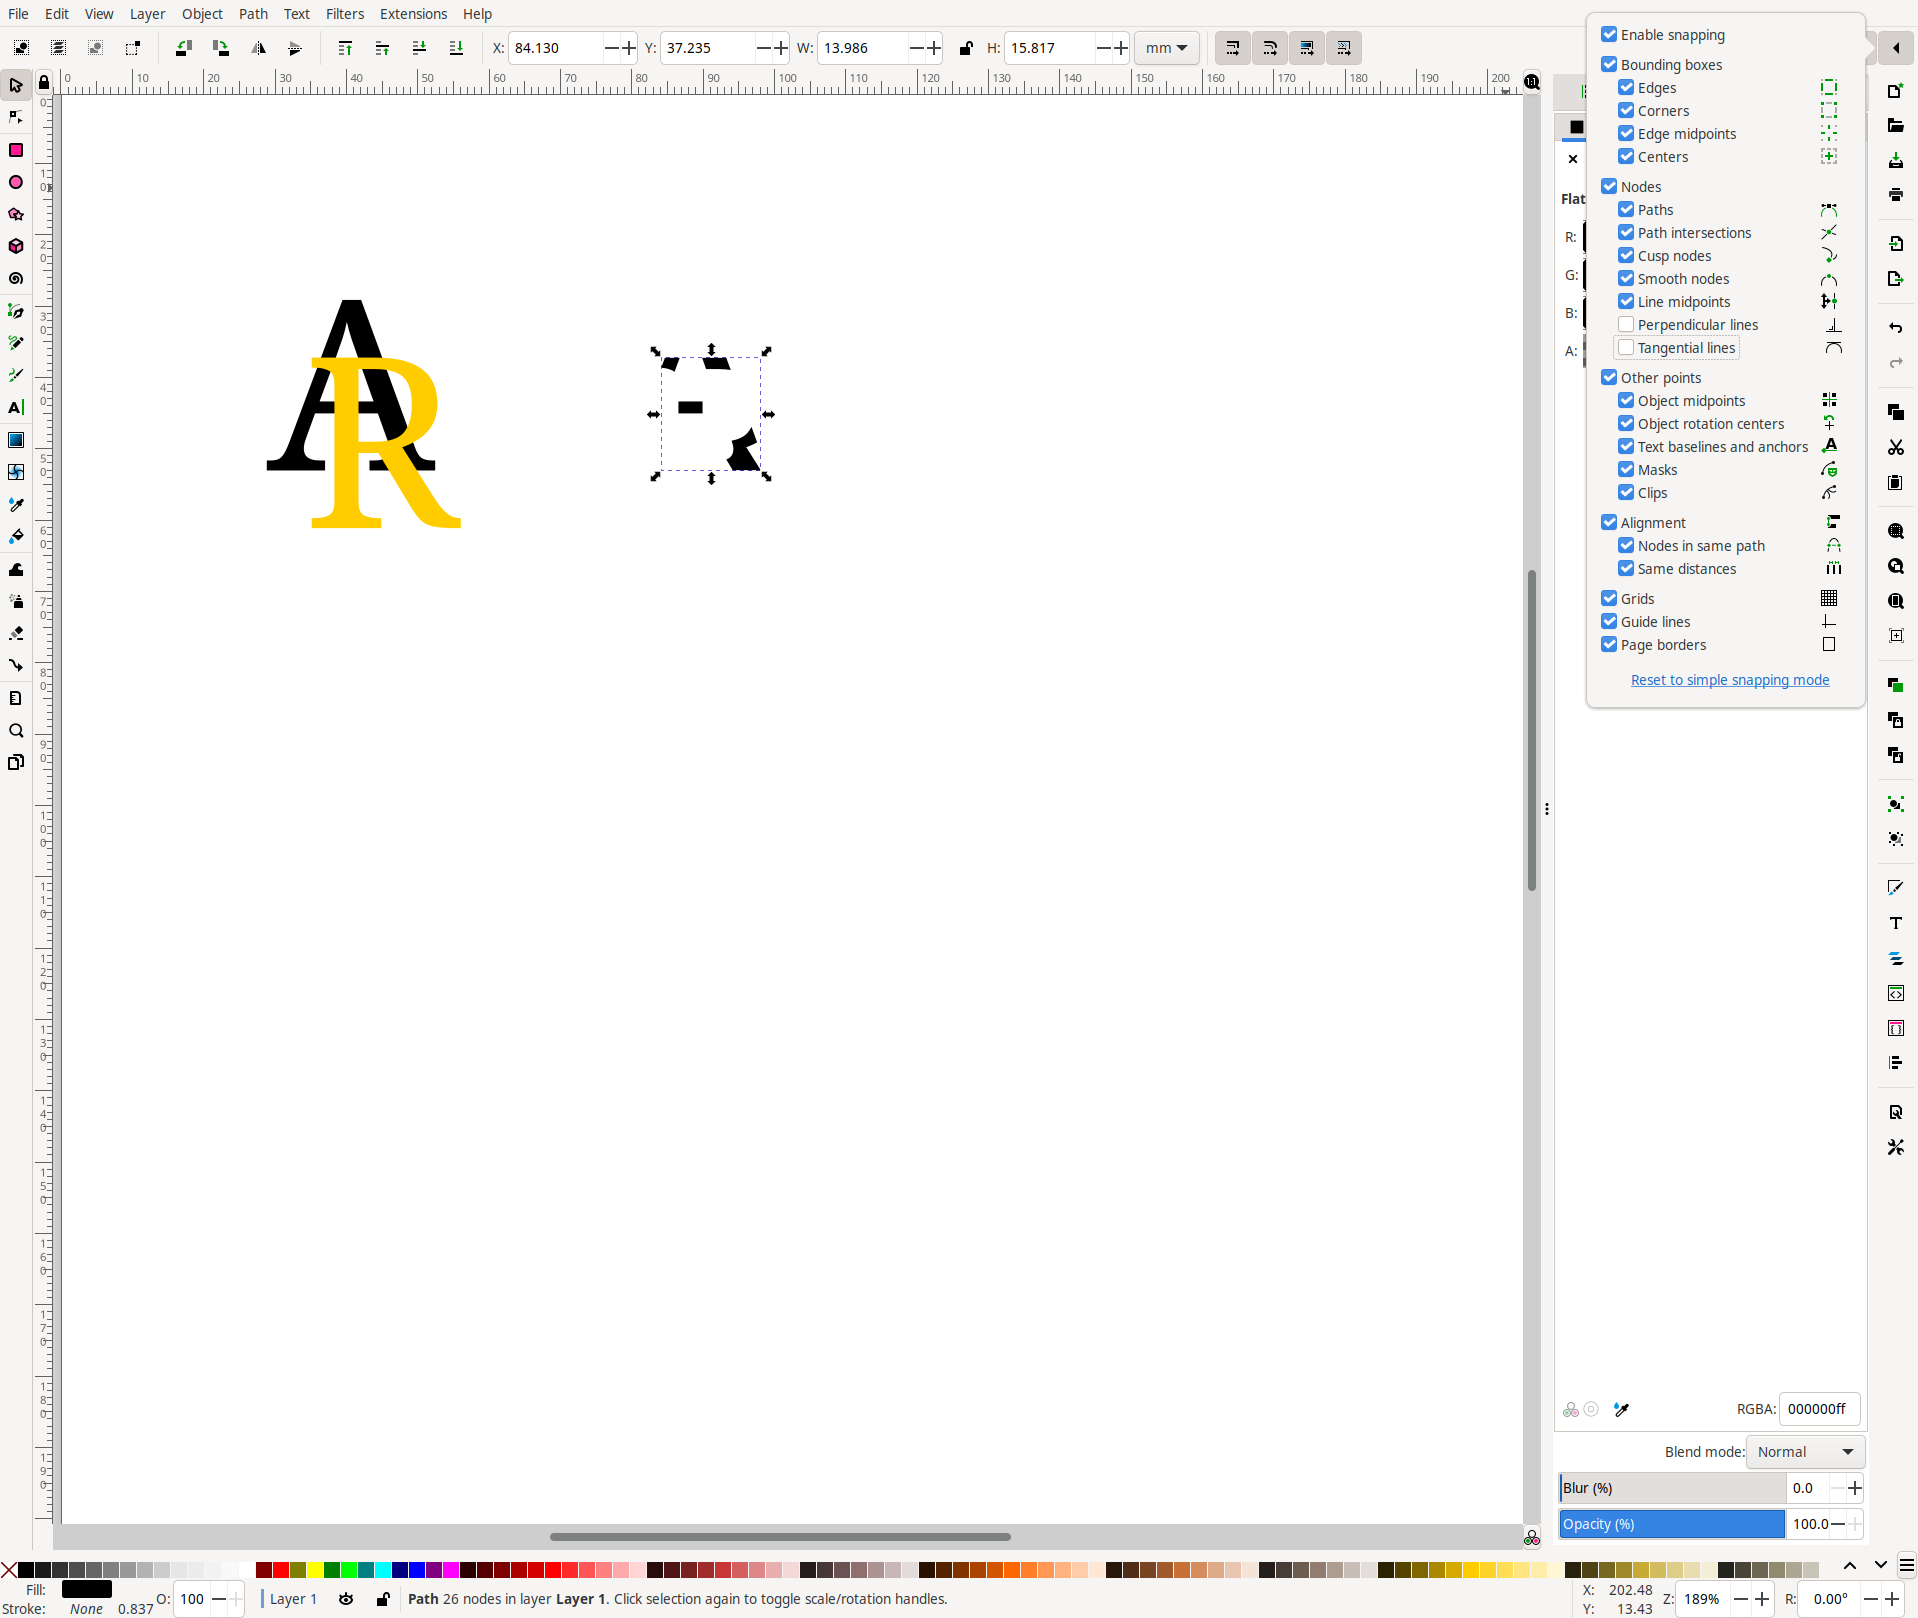Select the Spiral tool
The height and width of the screenshot is (1618, 1918).
click(16, 279)
